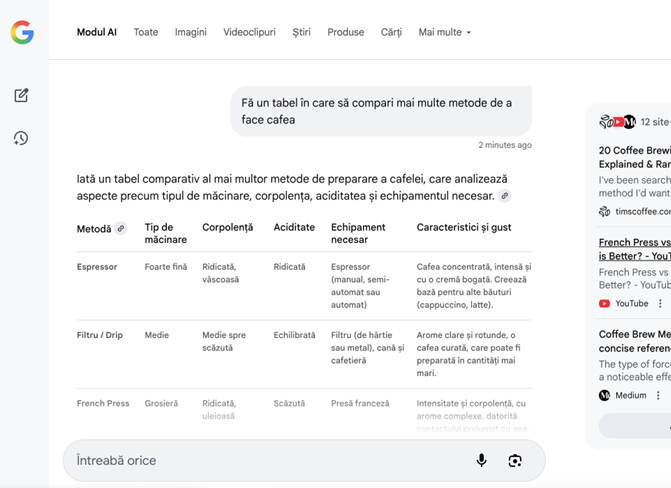This screenshot has height=488, width=671.
Task: Open the three-dot menu beside YouTube source
Action: (658, 304)
